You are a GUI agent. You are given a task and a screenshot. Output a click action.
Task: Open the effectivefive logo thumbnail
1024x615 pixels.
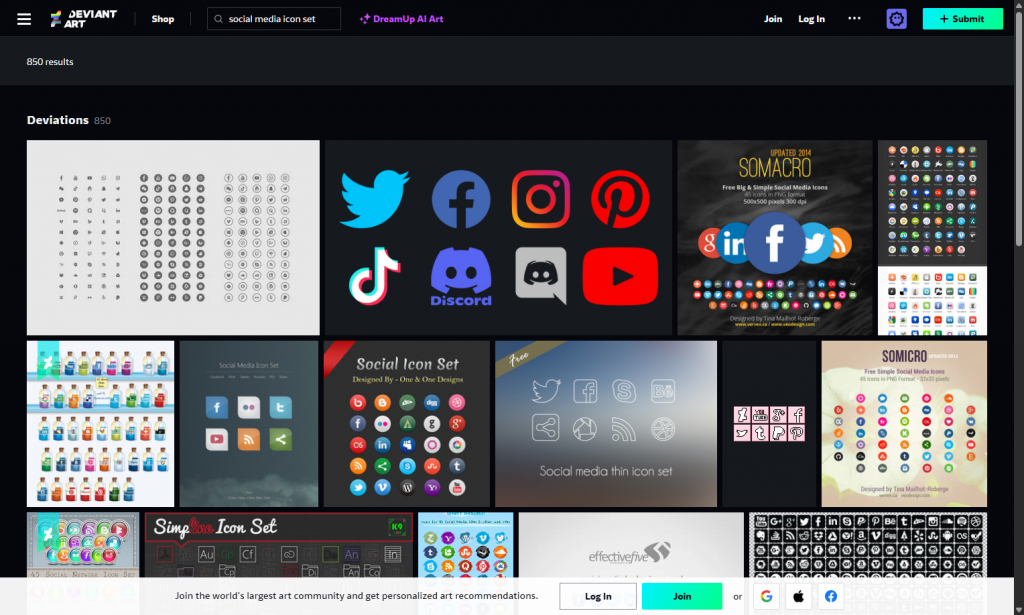[631, 544]
